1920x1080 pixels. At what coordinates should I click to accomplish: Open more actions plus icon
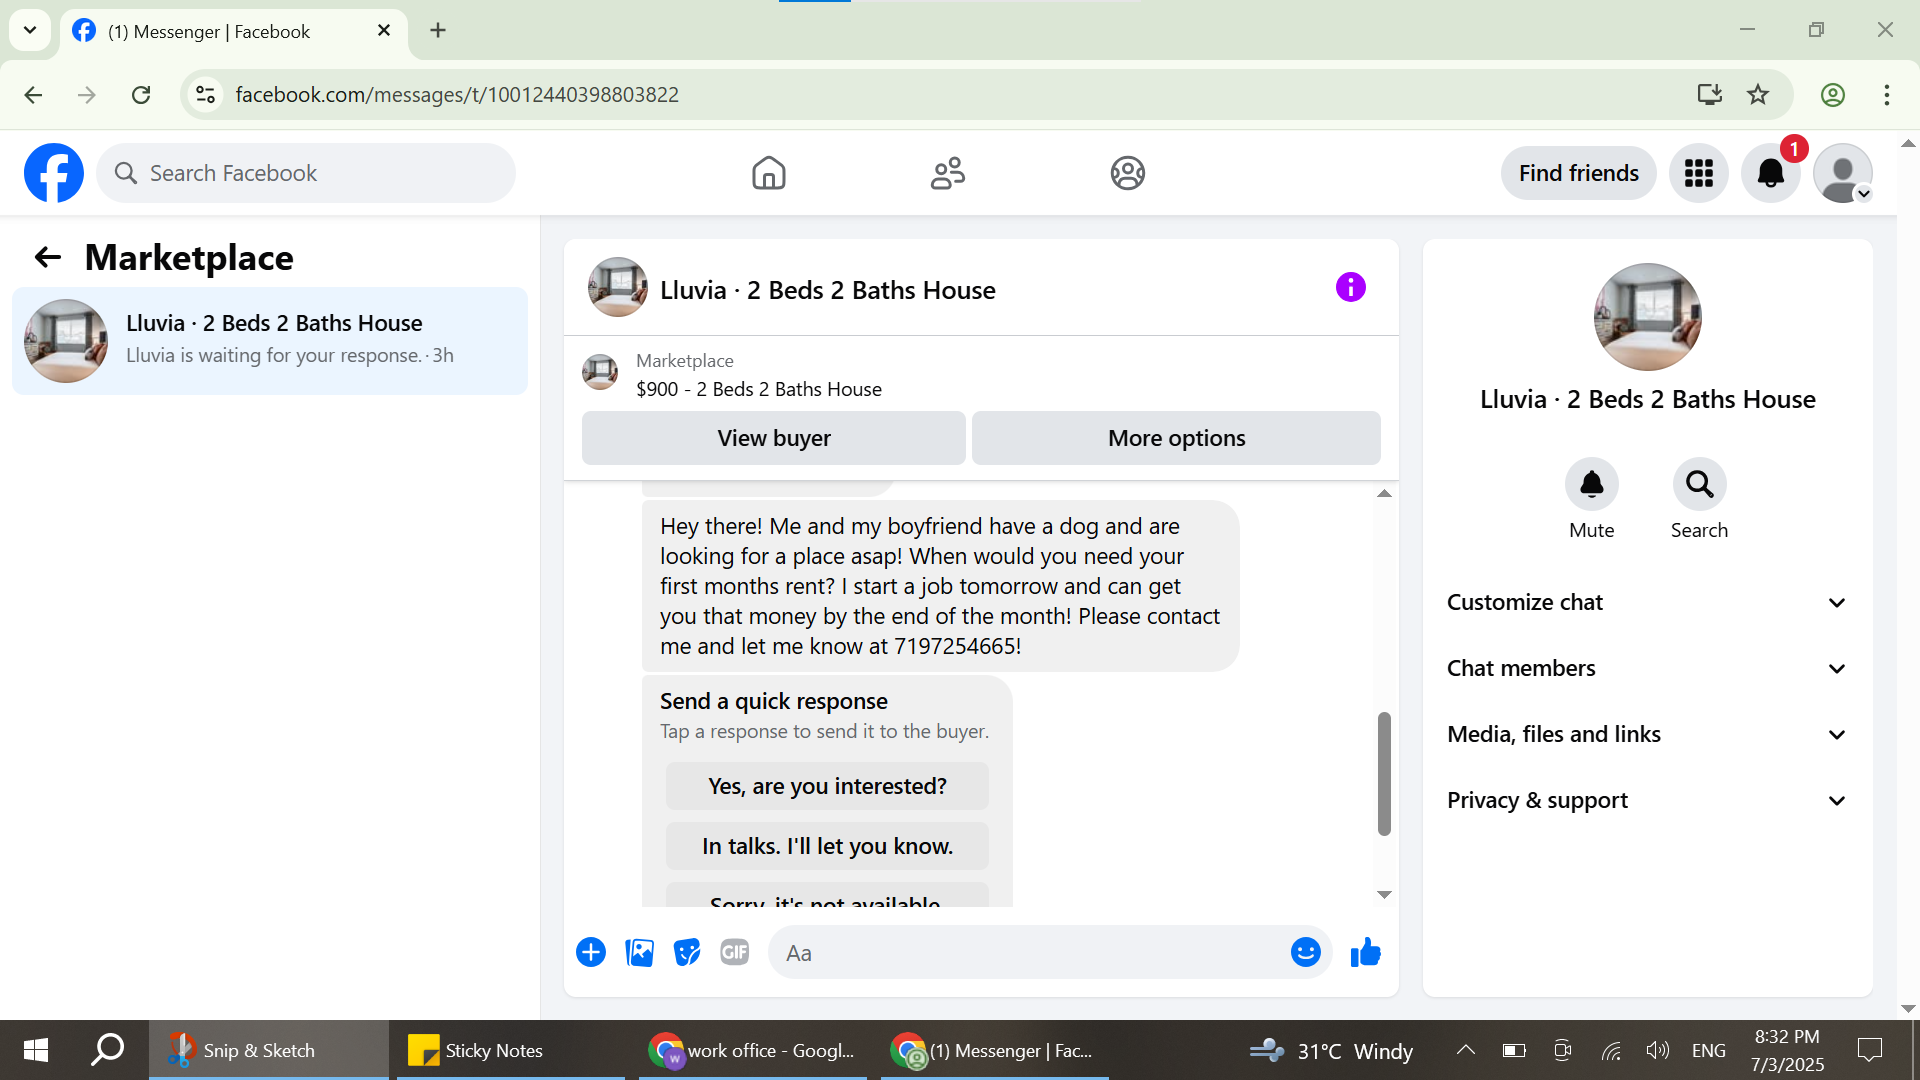point(591,952)
